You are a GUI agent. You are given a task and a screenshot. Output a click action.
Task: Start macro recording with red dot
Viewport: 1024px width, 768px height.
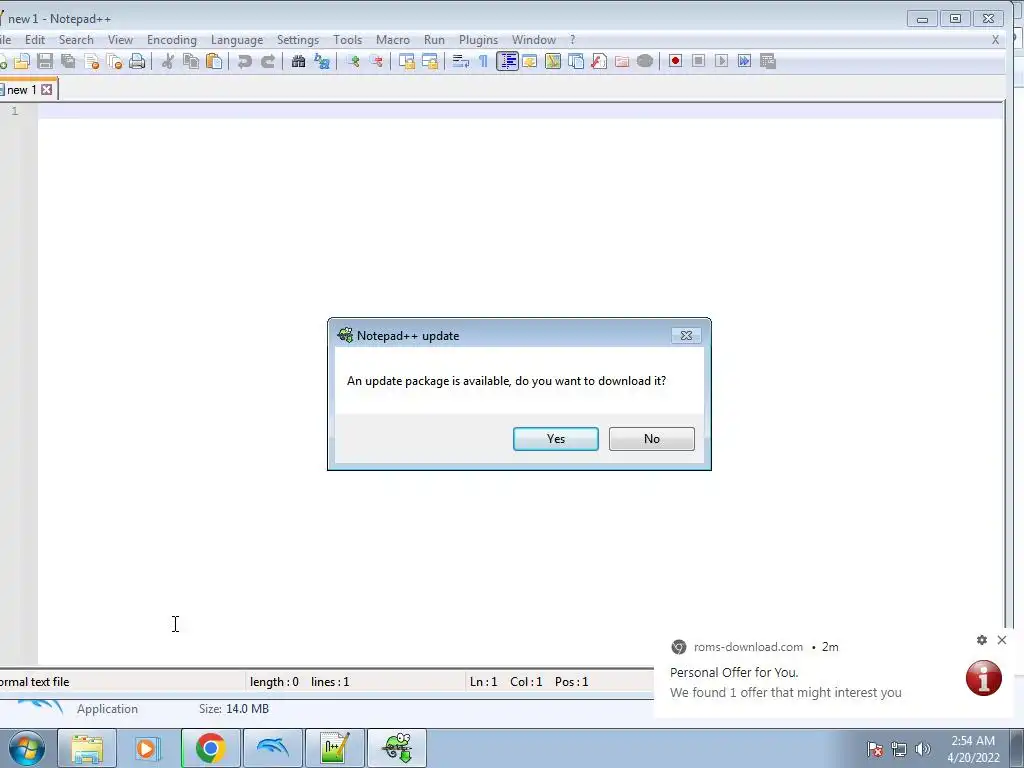pyautogui.click(x=675, y=61)
